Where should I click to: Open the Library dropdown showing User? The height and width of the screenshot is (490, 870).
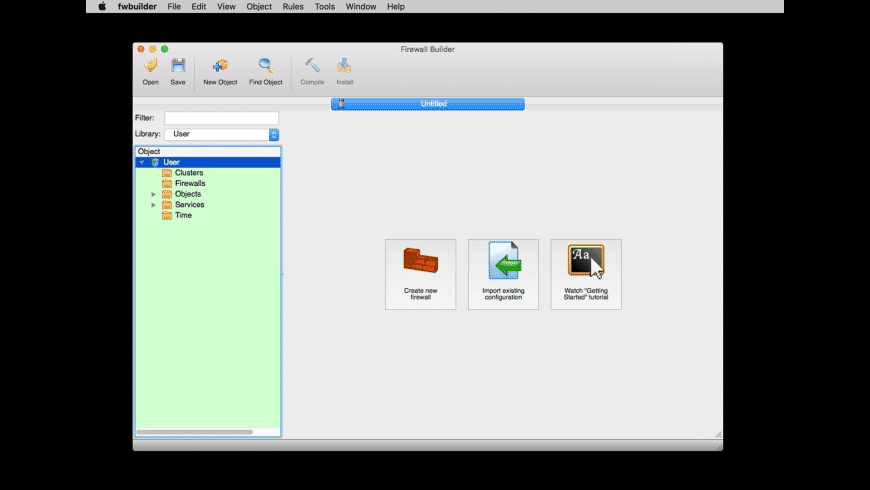coord(221,134)
